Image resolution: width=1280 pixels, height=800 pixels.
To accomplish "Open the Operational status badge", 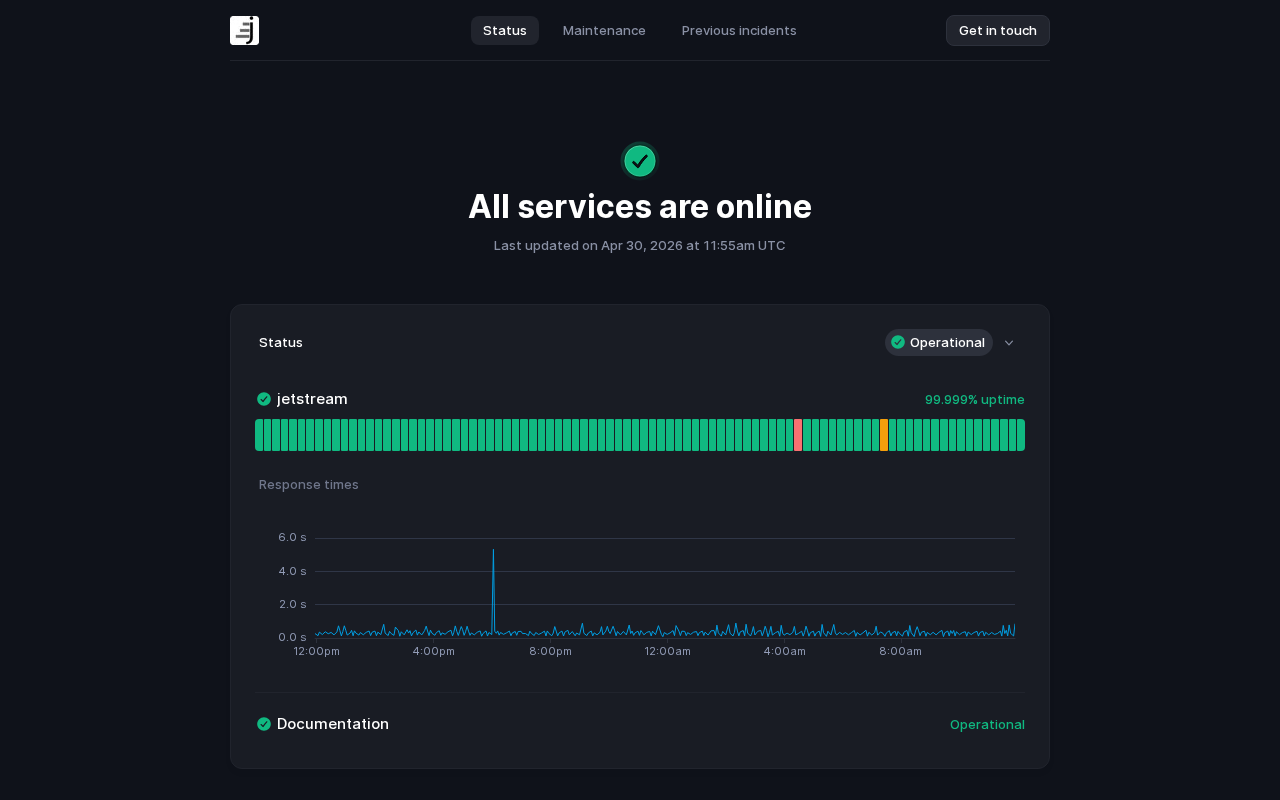I will point(939,342).
